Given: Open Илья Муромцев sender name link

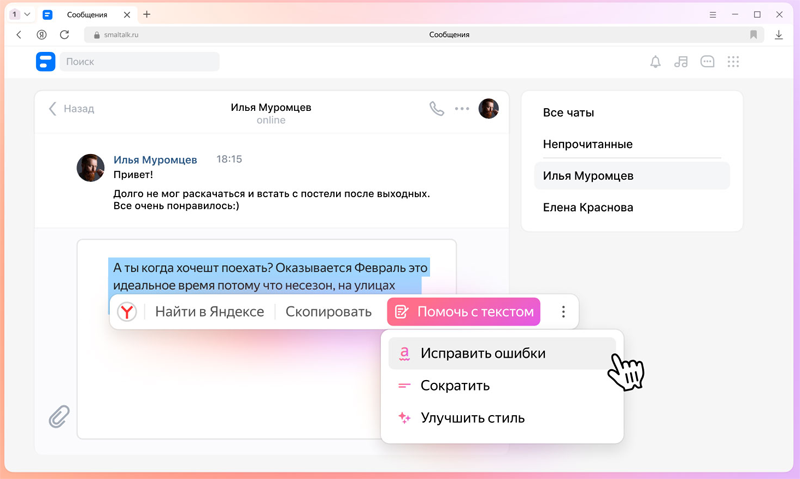Looking at the screenshot, I should coord(155,160).
